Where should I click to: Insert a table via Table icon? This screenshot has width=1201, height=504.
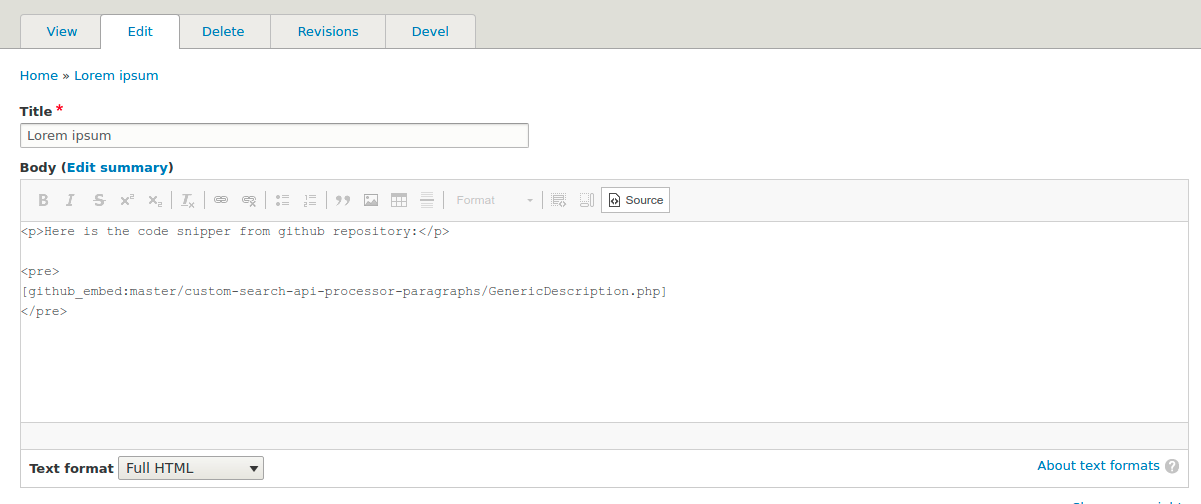tap(399, 200)
